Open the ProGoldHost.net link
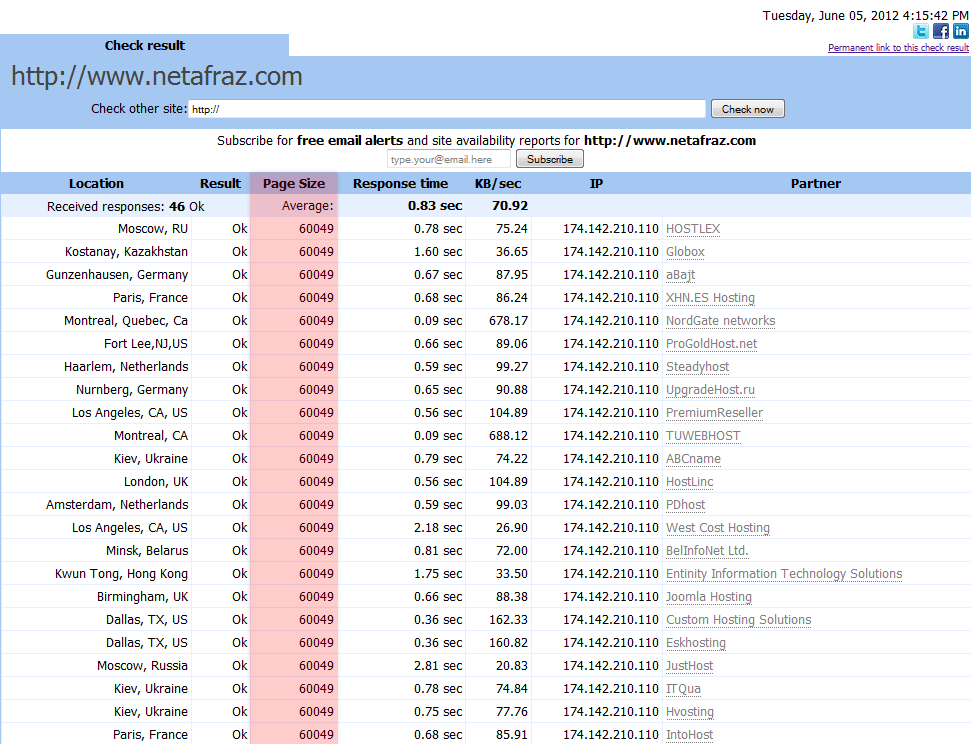The width and height of the screenshot is (971, 744). (712, 343)
